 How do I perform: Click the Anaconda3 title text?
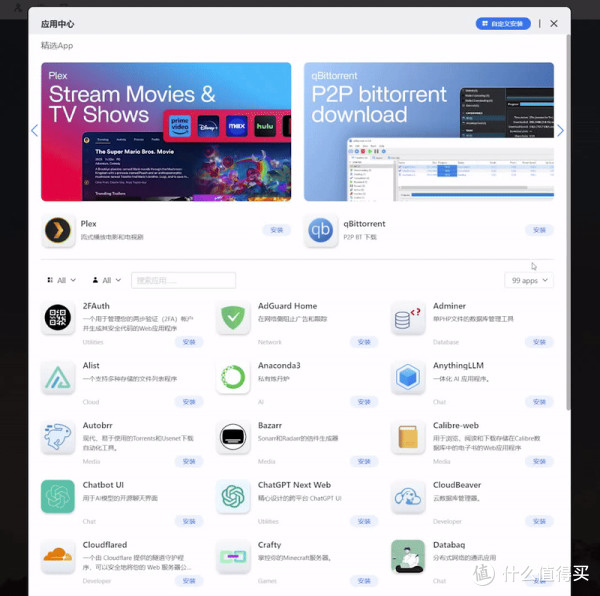(279, 365)
